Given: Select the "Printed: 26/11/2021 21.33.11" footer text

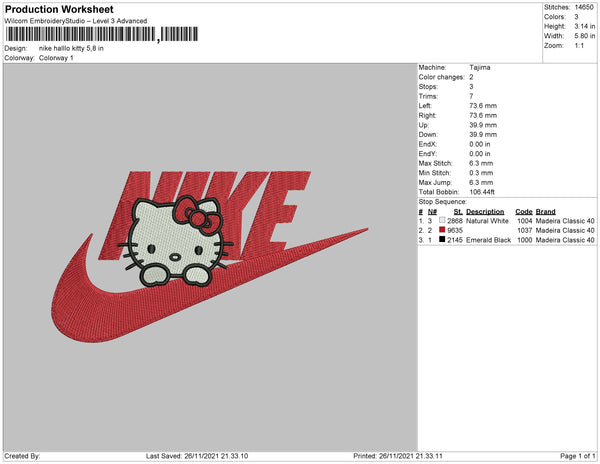Looking at the screenshot, I should click(x=398, y=456).
